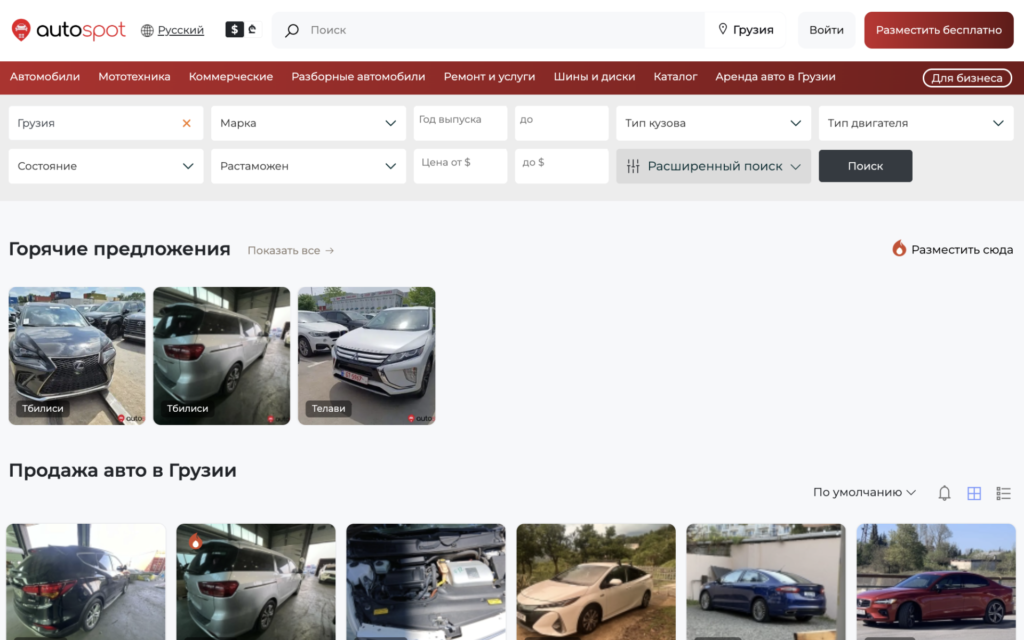Click Разместить бесплатно button

938,30
